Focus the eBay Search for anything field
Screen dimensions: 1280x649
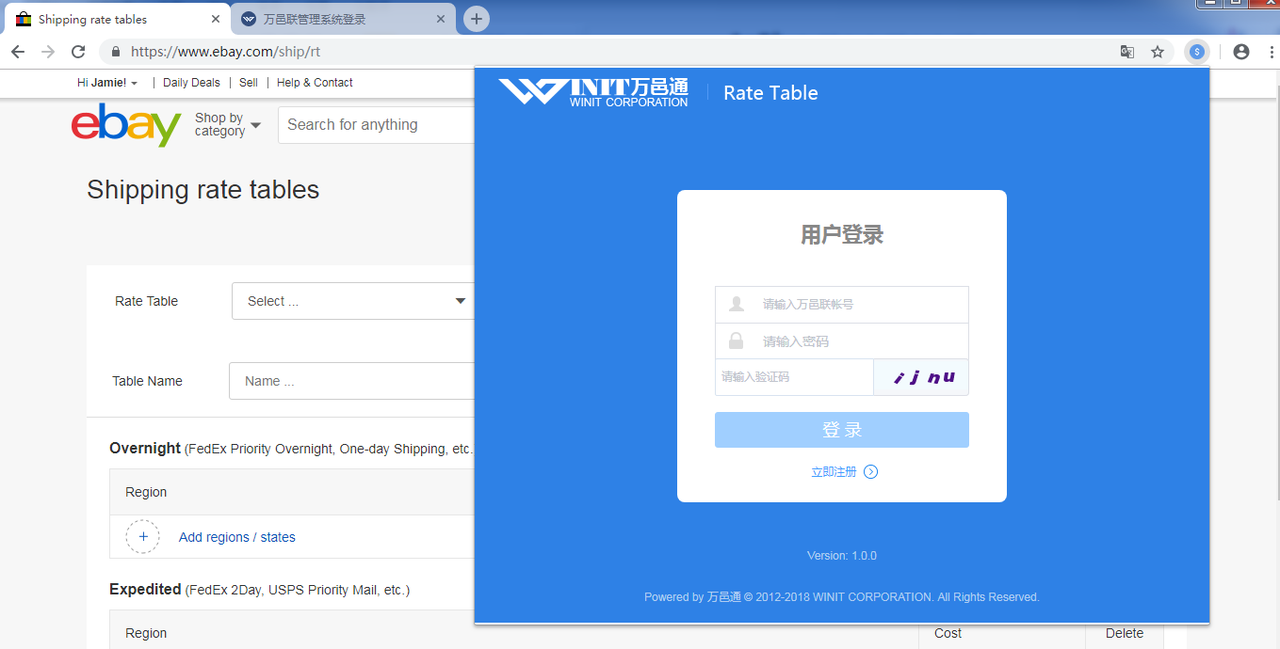click(x=376, y=125)
